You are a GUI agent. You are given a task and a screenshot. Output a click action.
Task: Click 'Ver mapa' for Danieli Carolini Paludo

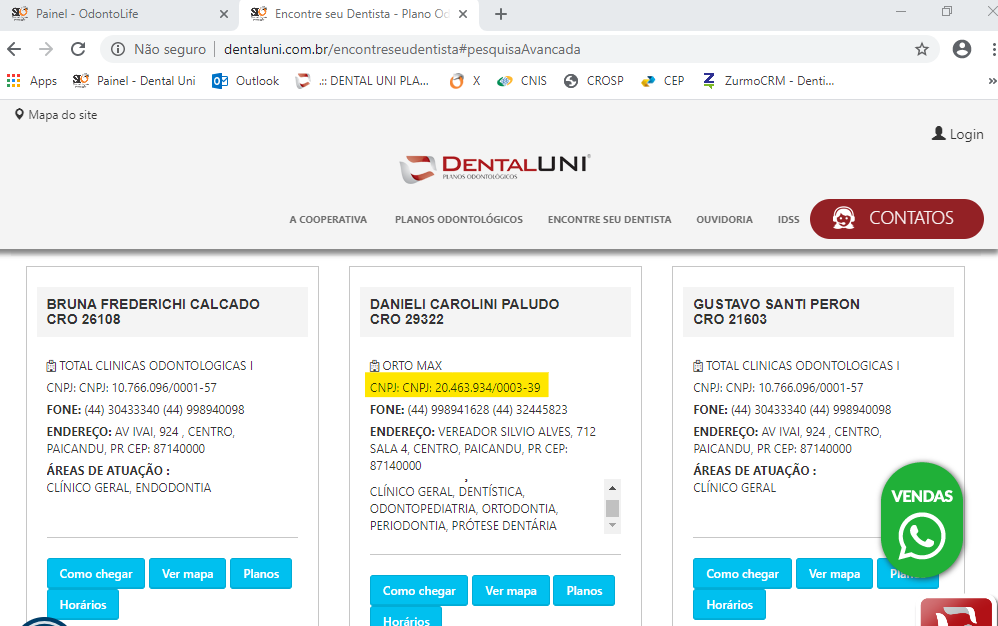[x=511, y=591]
